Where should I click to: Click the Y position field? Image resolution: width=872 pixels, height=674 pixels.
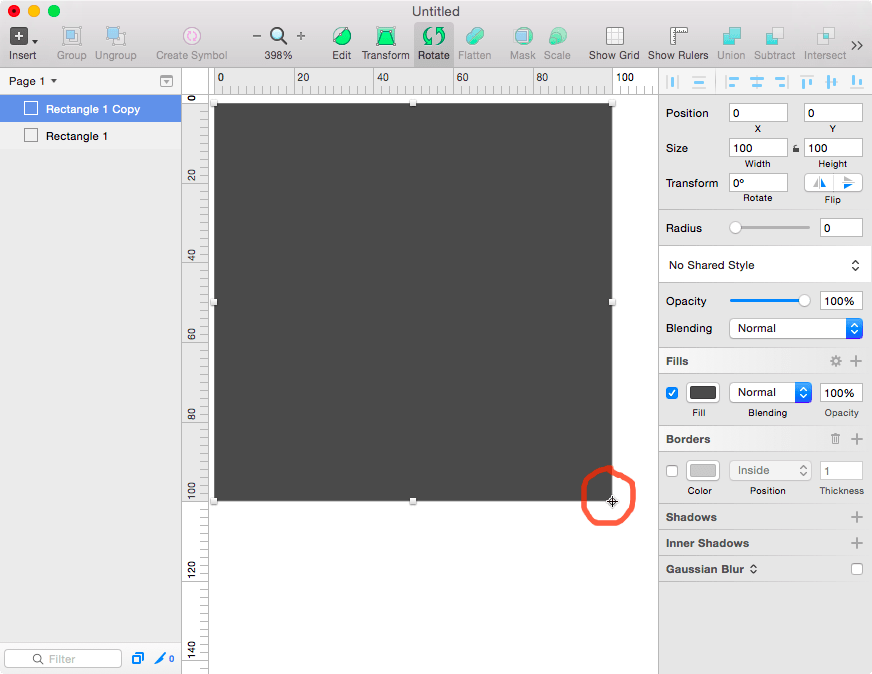pyautogui.click(x=833, y=113)
